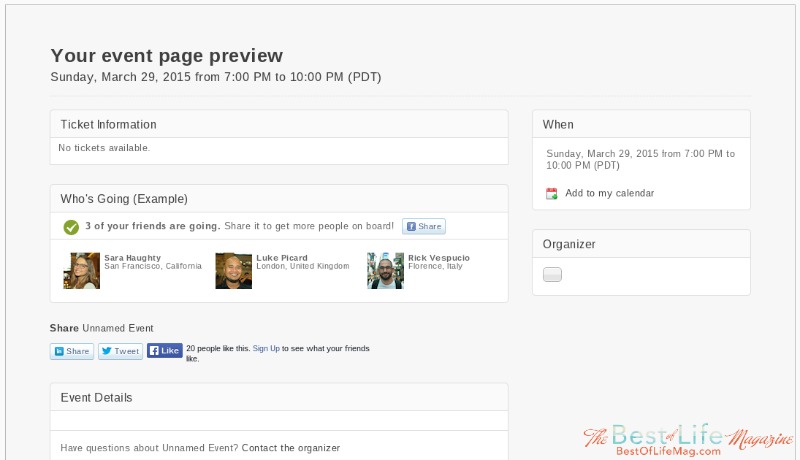The image size is (800, 460).
Task: Open Sara Haughty's profile photo
Action: [x=82, y=271]
